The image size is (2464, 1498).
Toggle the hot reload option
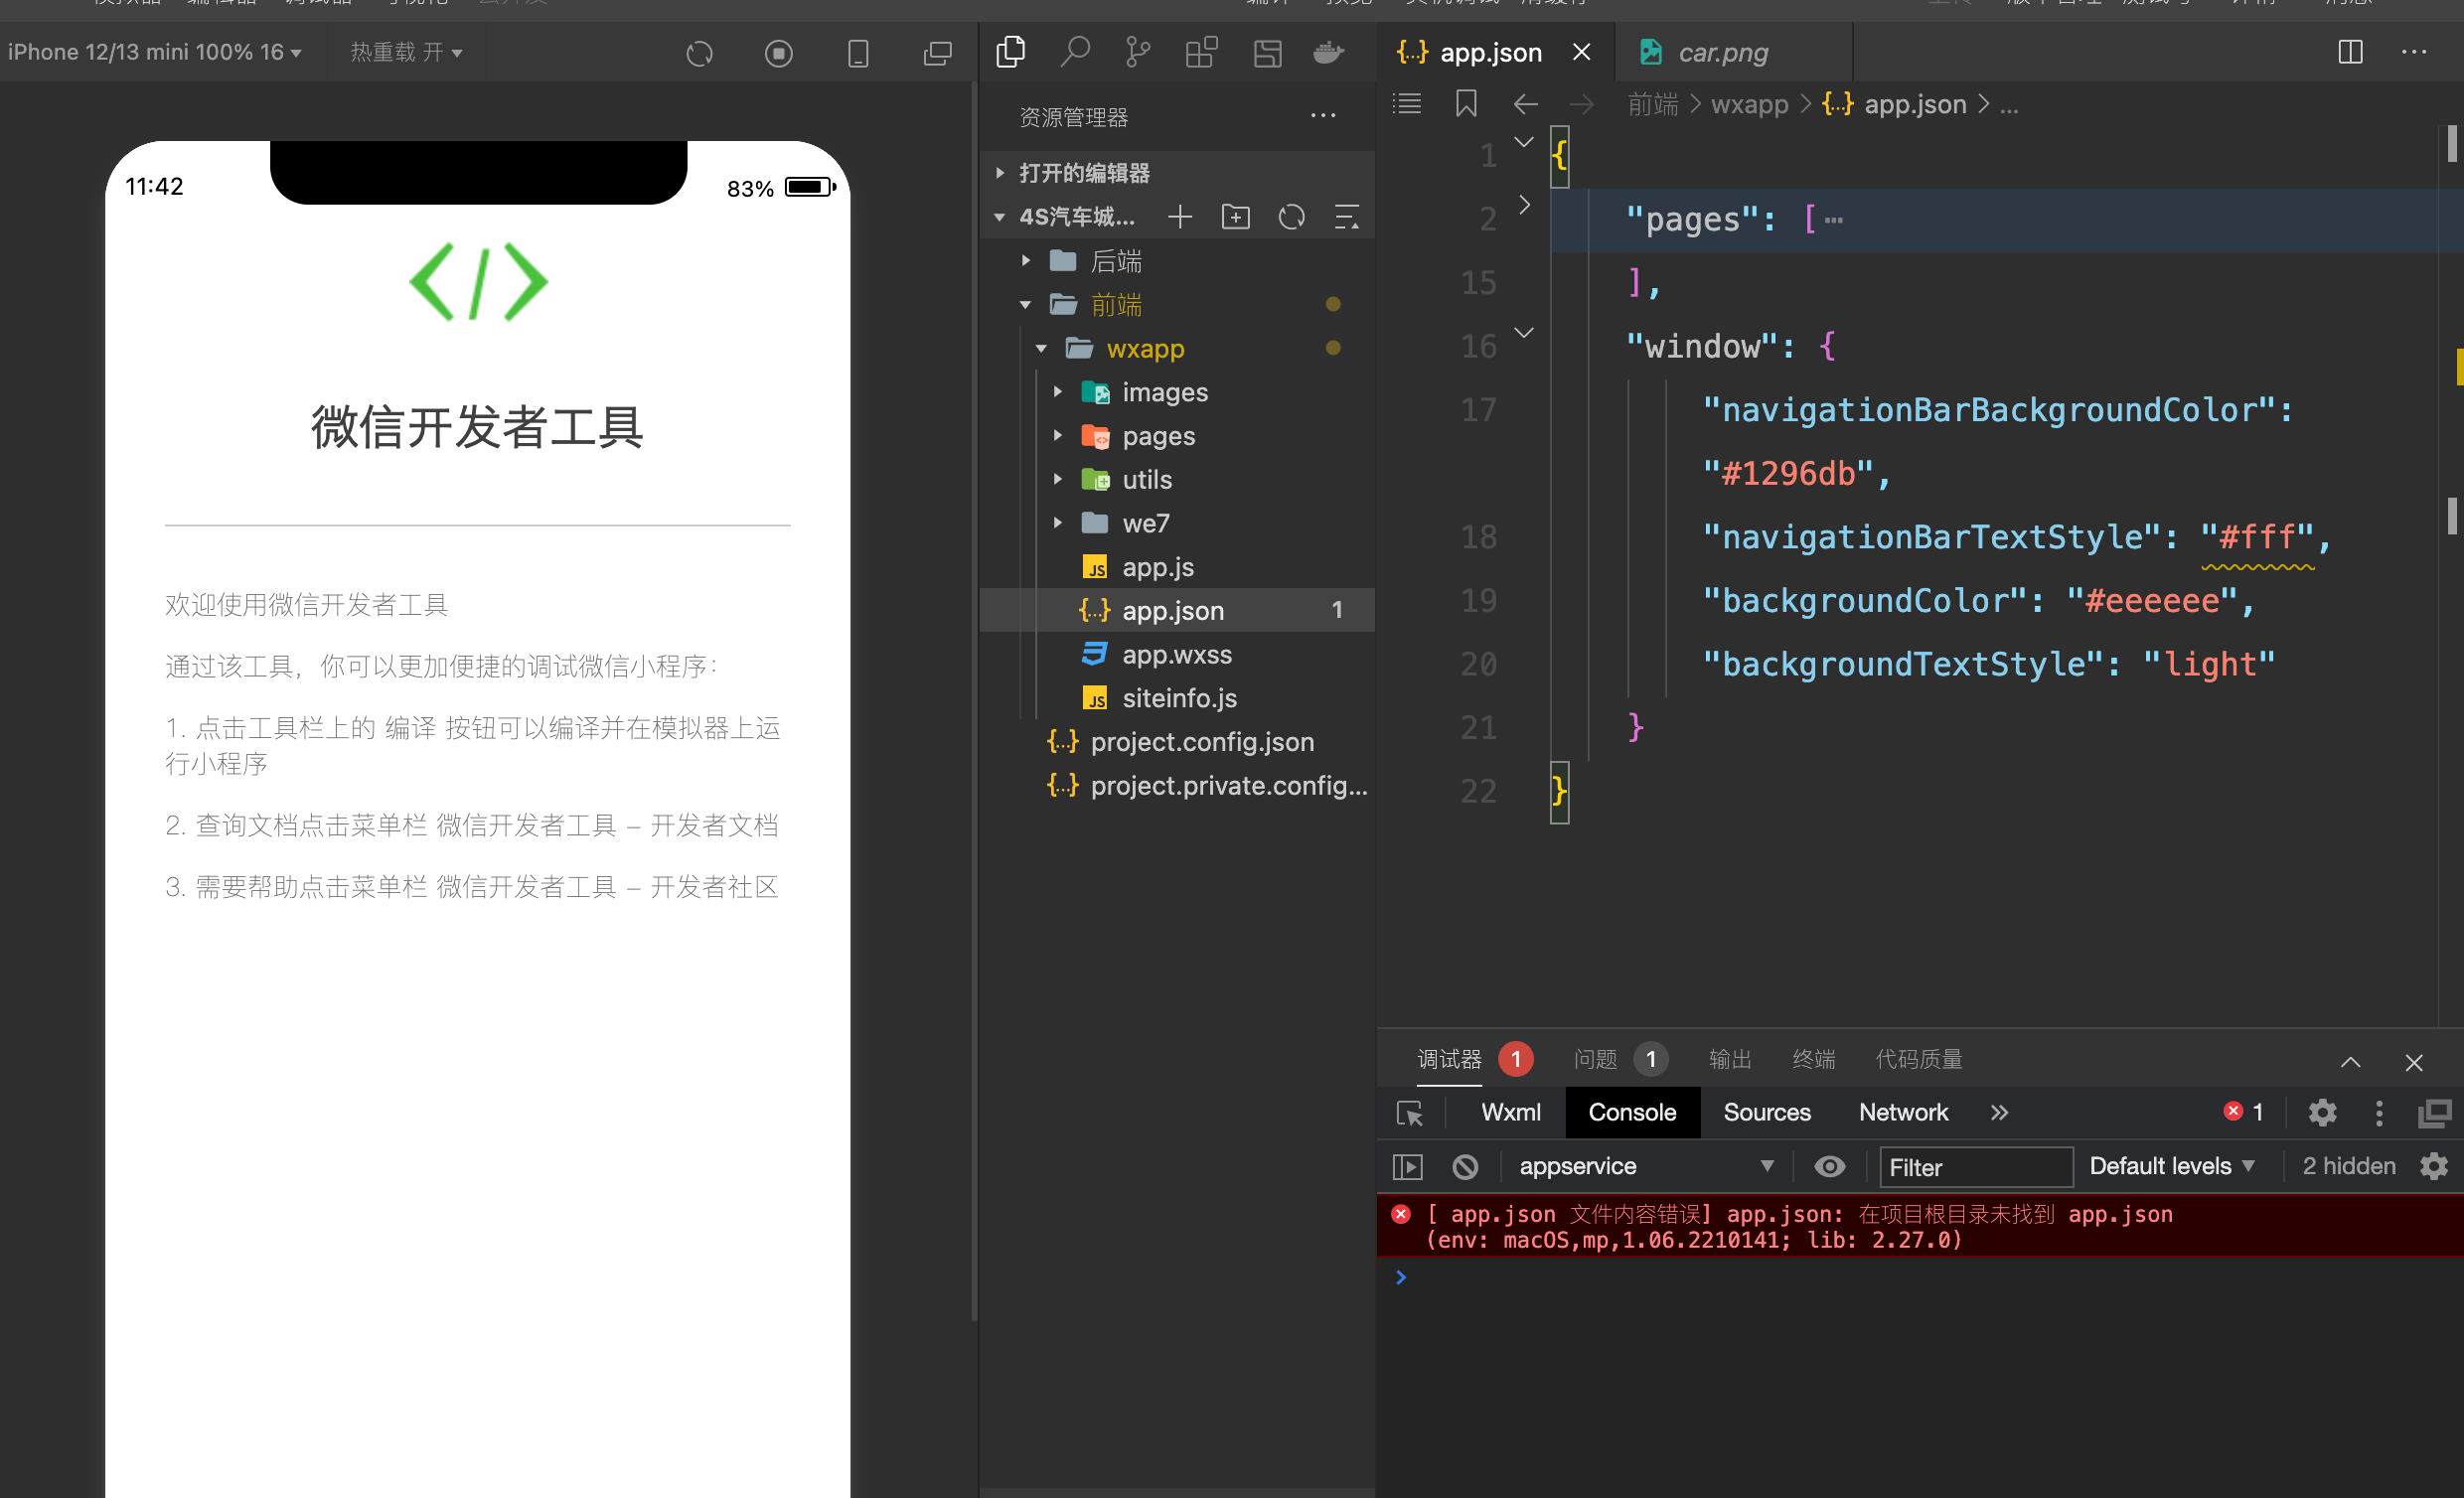[406, 52]
